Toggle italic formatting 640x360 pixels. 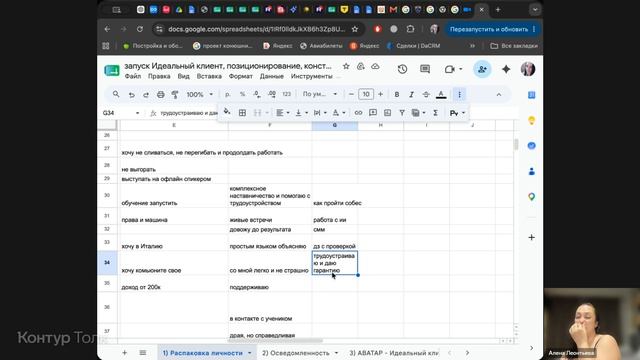(411, 94)
